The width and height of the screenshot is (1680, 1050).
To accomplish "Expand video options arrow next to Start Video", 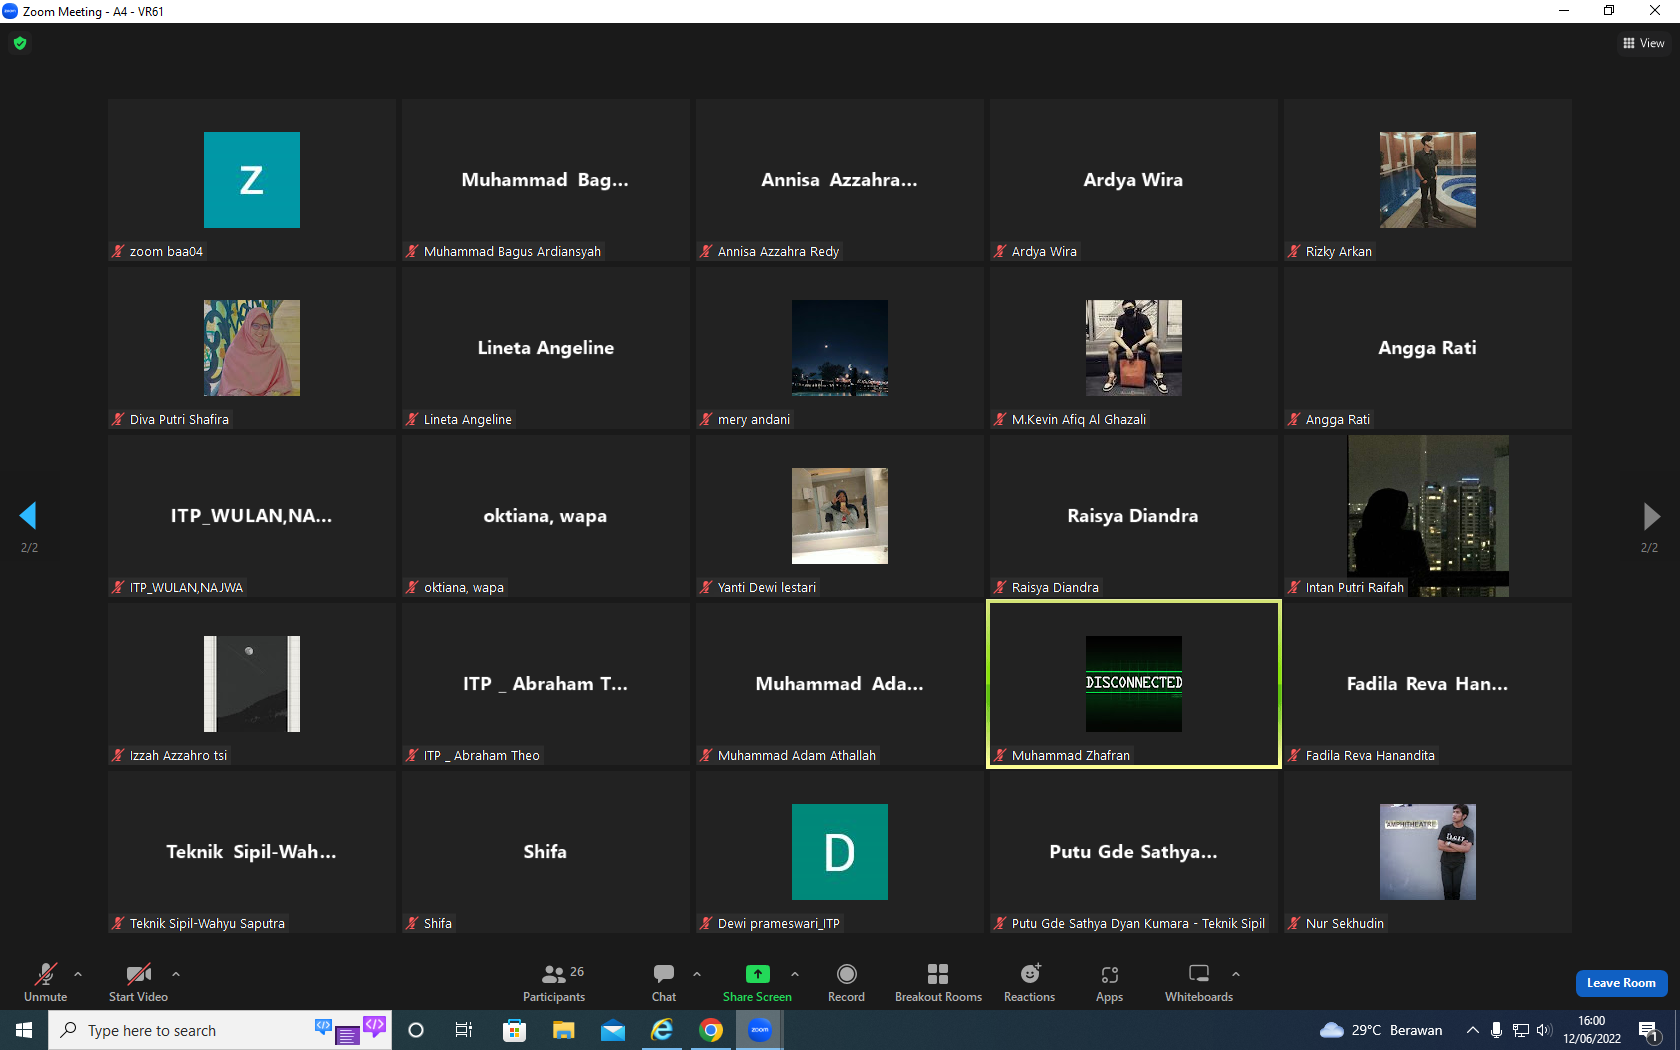I will [176, 973].
